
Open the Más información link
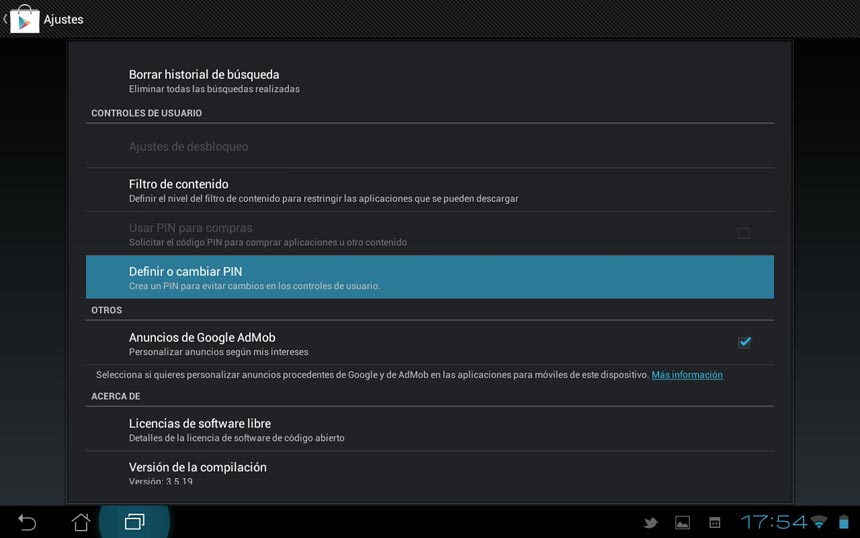tap(687, 375)
